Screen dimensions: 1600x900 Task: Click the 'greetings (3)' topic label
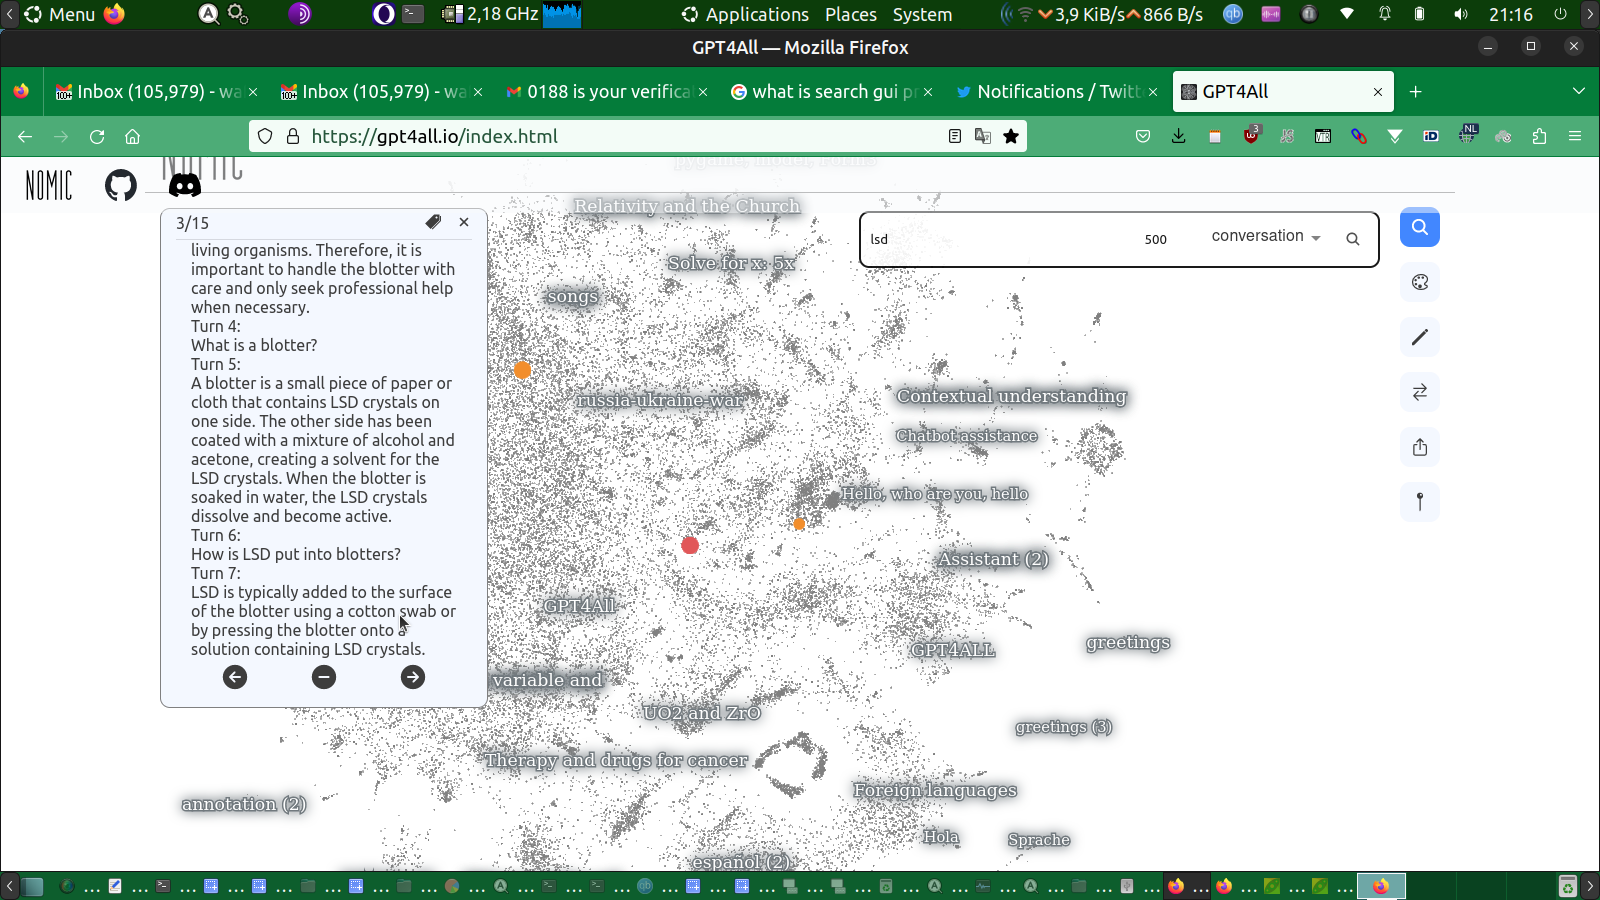(1064, 727)
